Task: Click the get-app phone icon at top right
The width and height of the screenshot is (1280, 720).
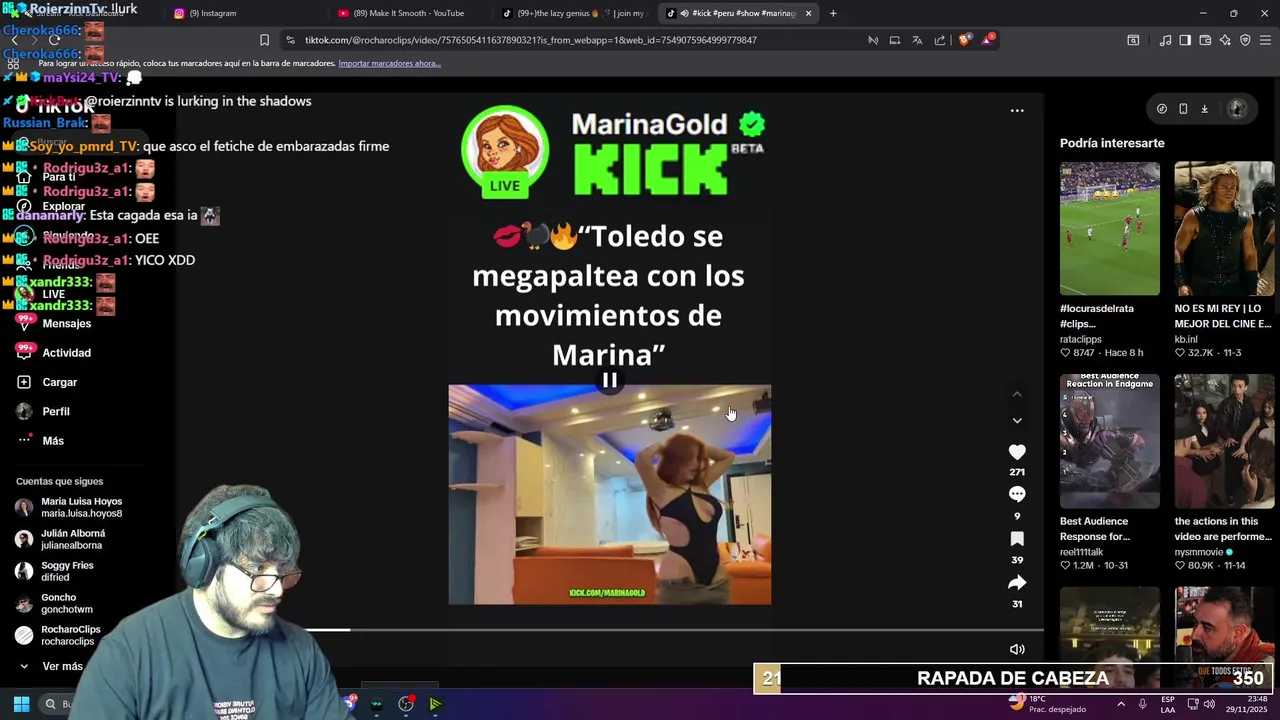Action: point(1183,109)
